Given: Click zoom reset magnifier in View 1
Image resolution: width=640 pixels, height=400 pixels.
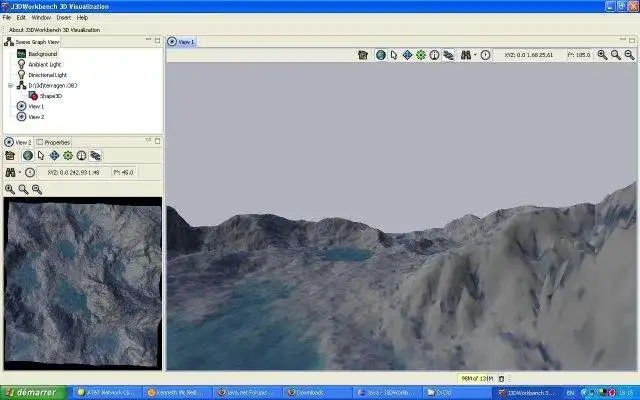Looking at the screenshot, I should point(616,55).
